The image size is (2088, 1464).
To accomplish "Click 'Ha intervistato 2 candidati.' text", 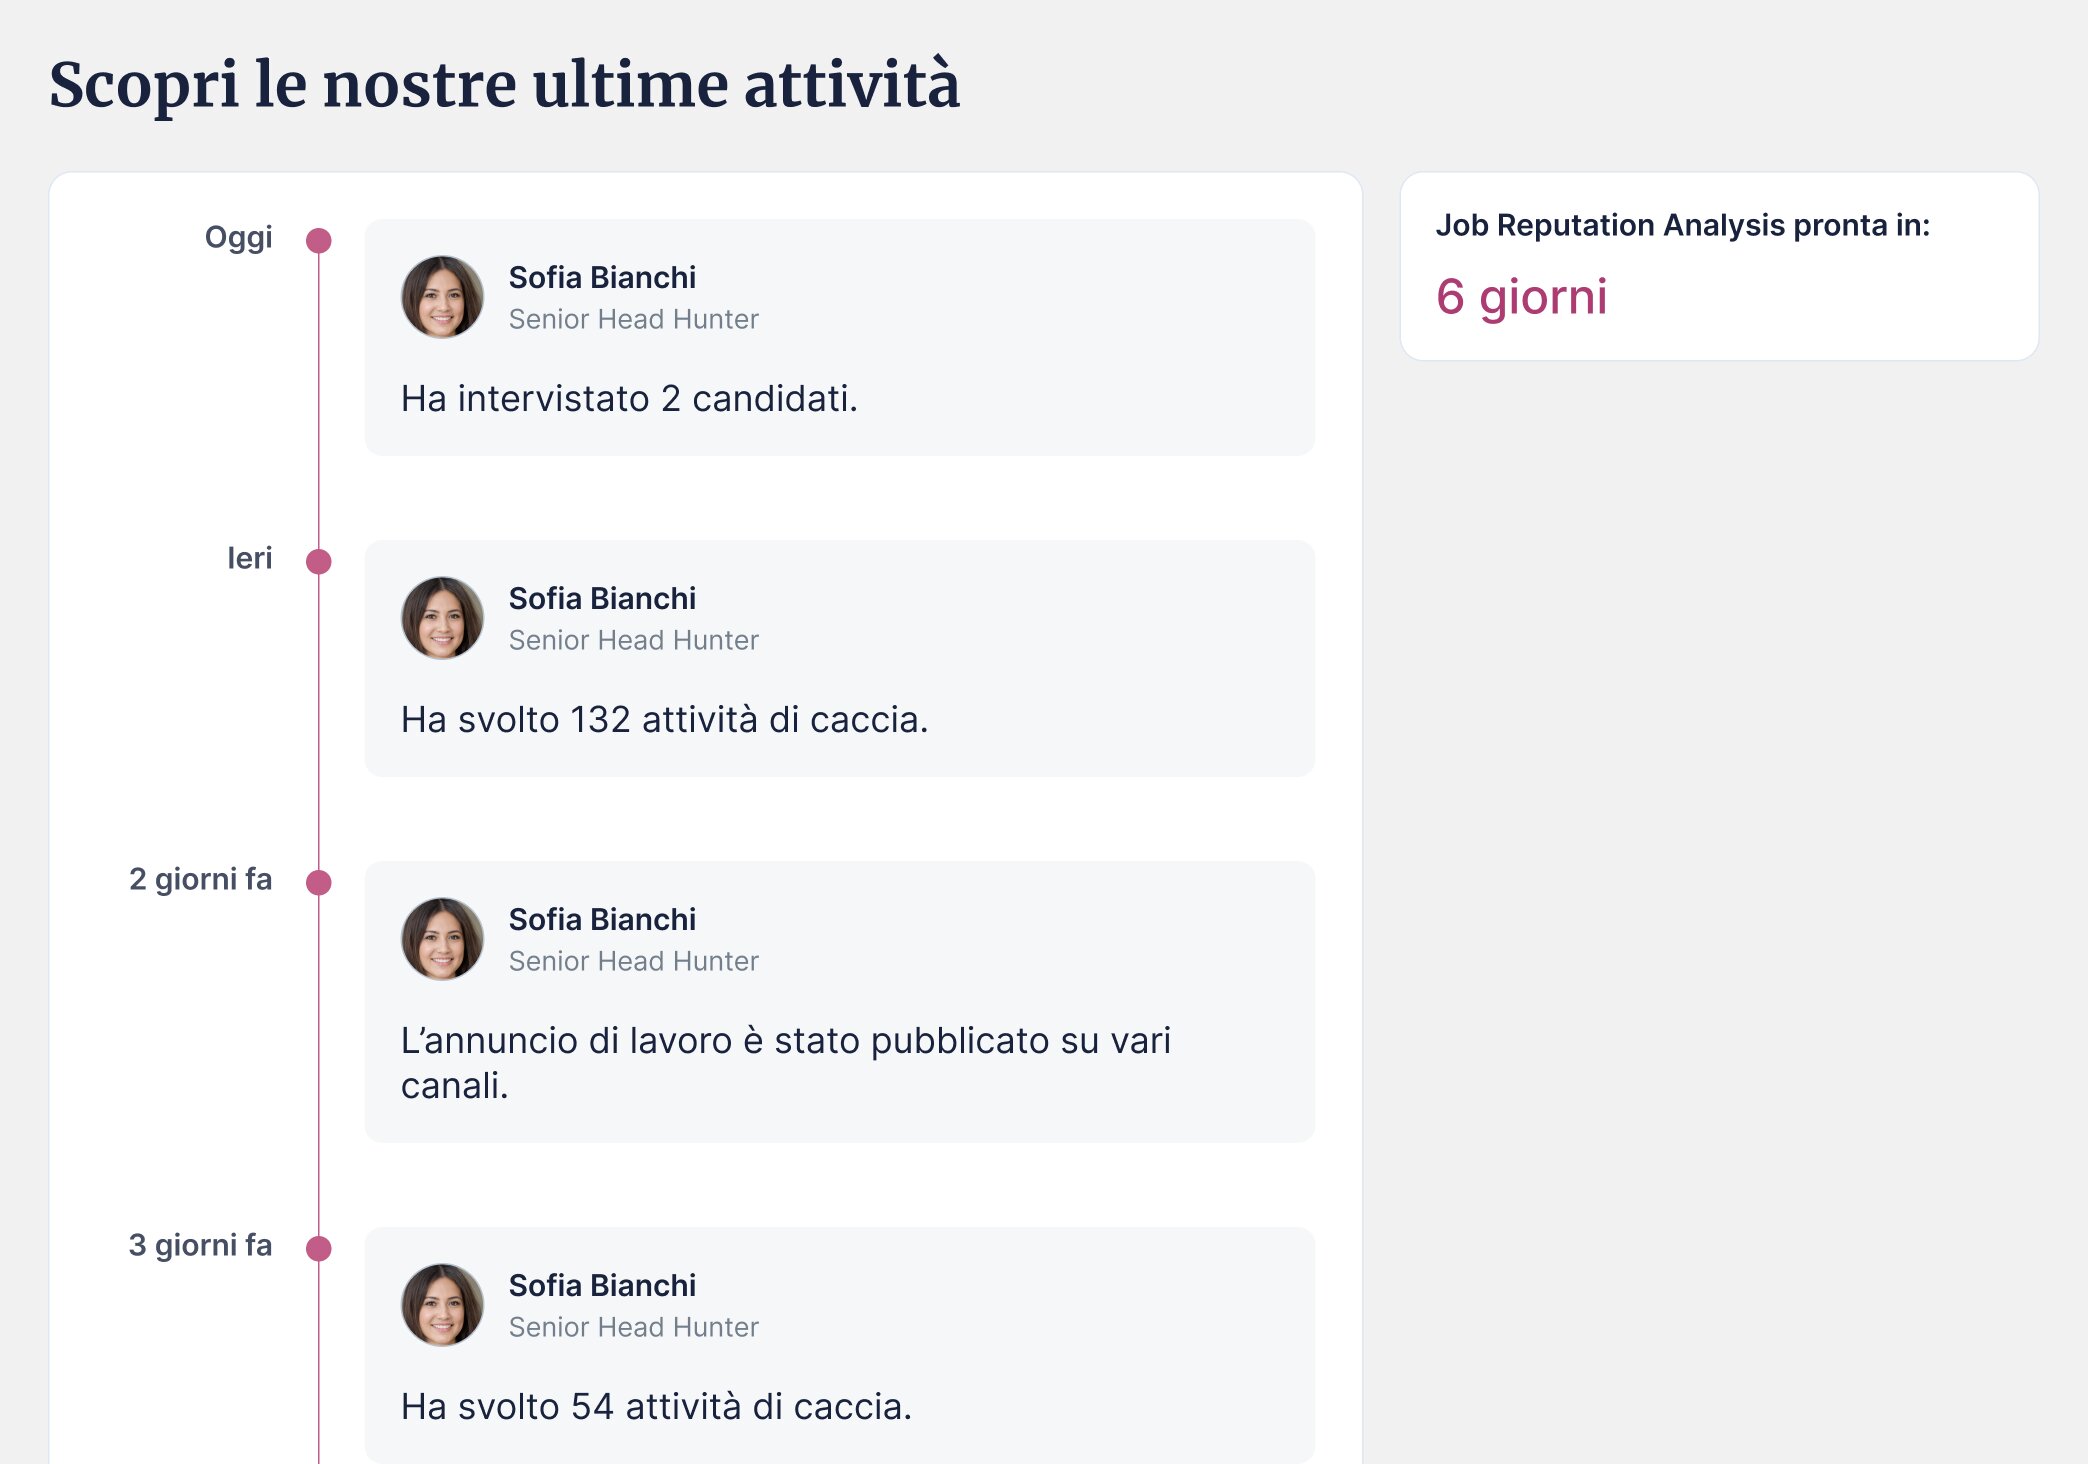I will [x=629, y=399].
